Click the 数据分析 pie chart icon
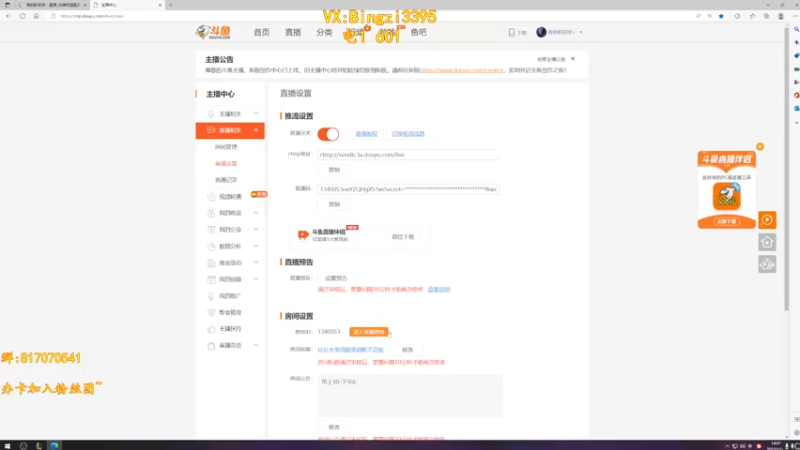Viewport: 800px width, 450px height. tap(211, 246)
